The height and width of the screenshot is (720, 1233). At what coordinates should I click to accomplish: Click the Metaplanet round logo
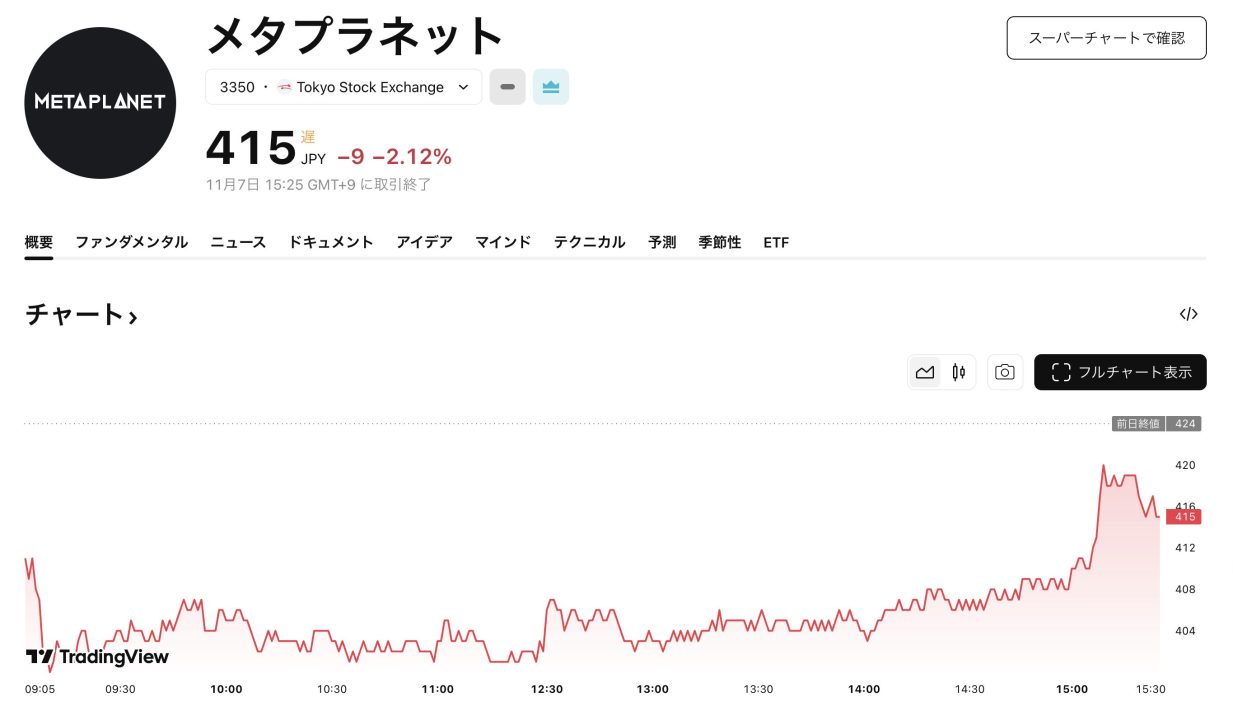pyautogui.click(x=100, y=102)
